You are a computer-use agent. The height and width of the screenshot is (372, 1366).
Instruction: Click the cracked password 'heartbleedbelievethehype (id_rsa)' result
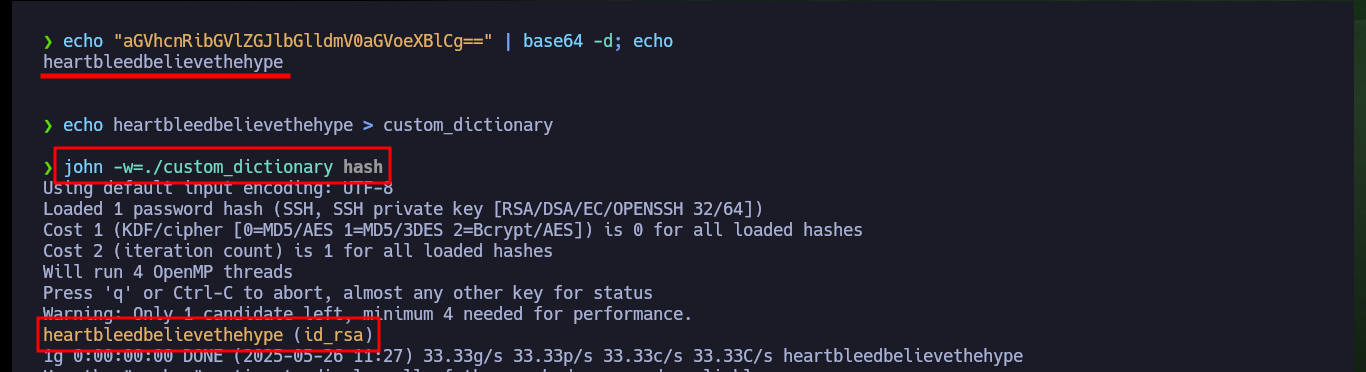coord(208,334)
